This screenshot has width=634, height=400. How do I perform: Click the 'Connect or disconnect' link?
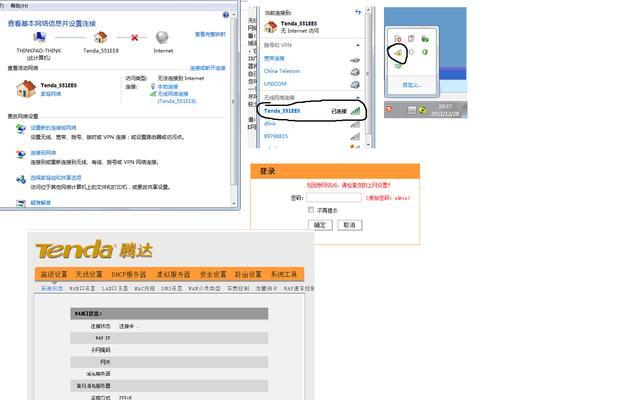[207, 68]
